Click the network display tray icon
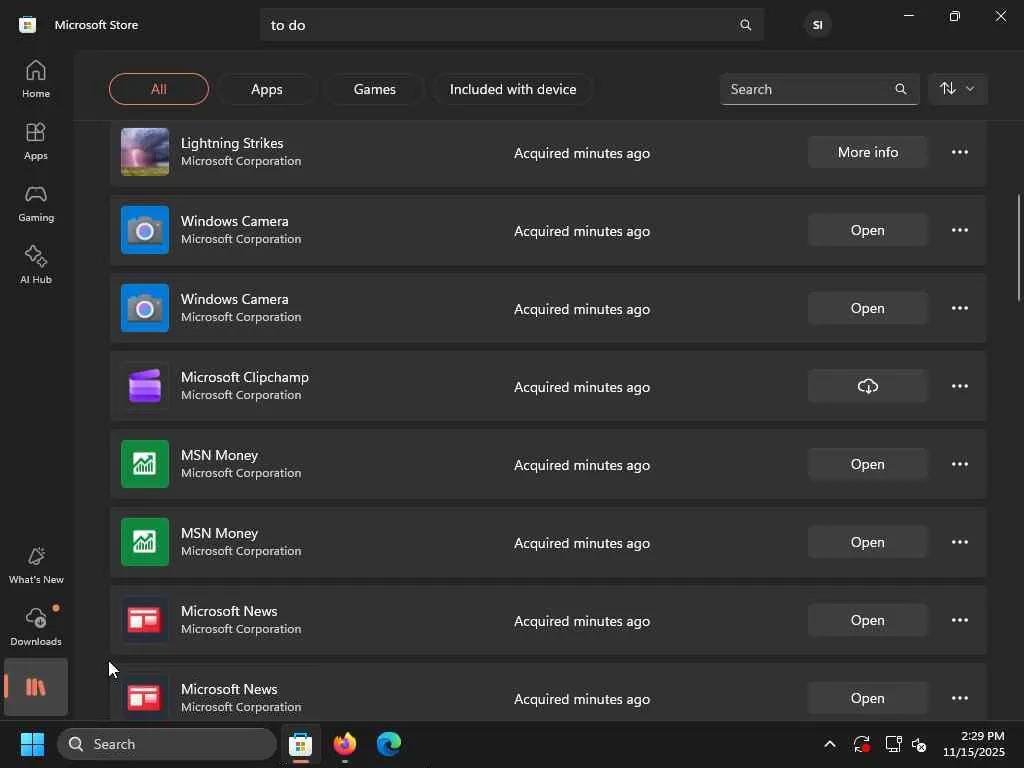The width and height of the screenshot is (1024, 768). (x=893, y=744)
